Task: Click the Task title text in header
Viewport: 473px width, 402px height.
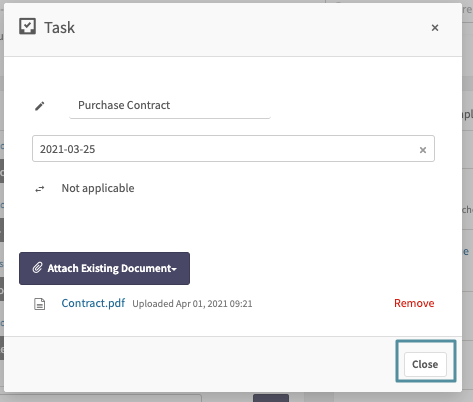Action: click(60, 27)
